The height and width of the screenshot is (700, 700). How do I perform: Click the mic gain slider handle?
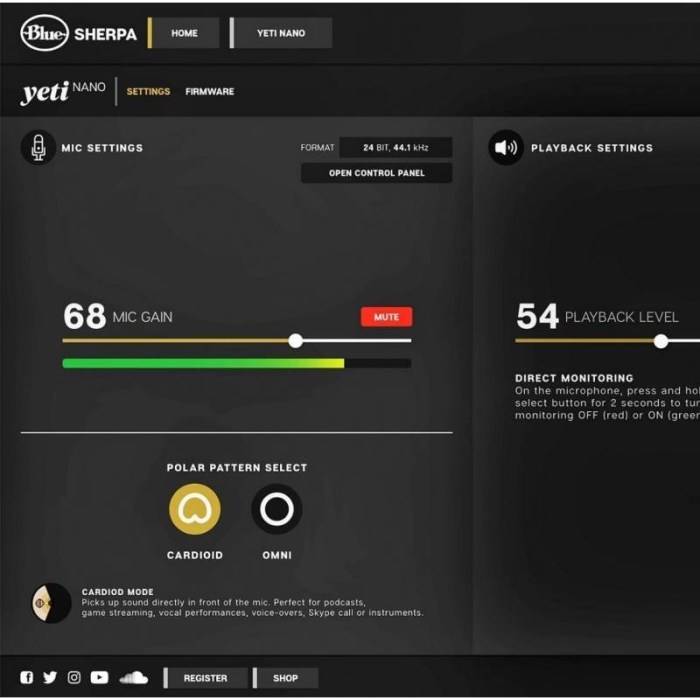coord(295,341)
